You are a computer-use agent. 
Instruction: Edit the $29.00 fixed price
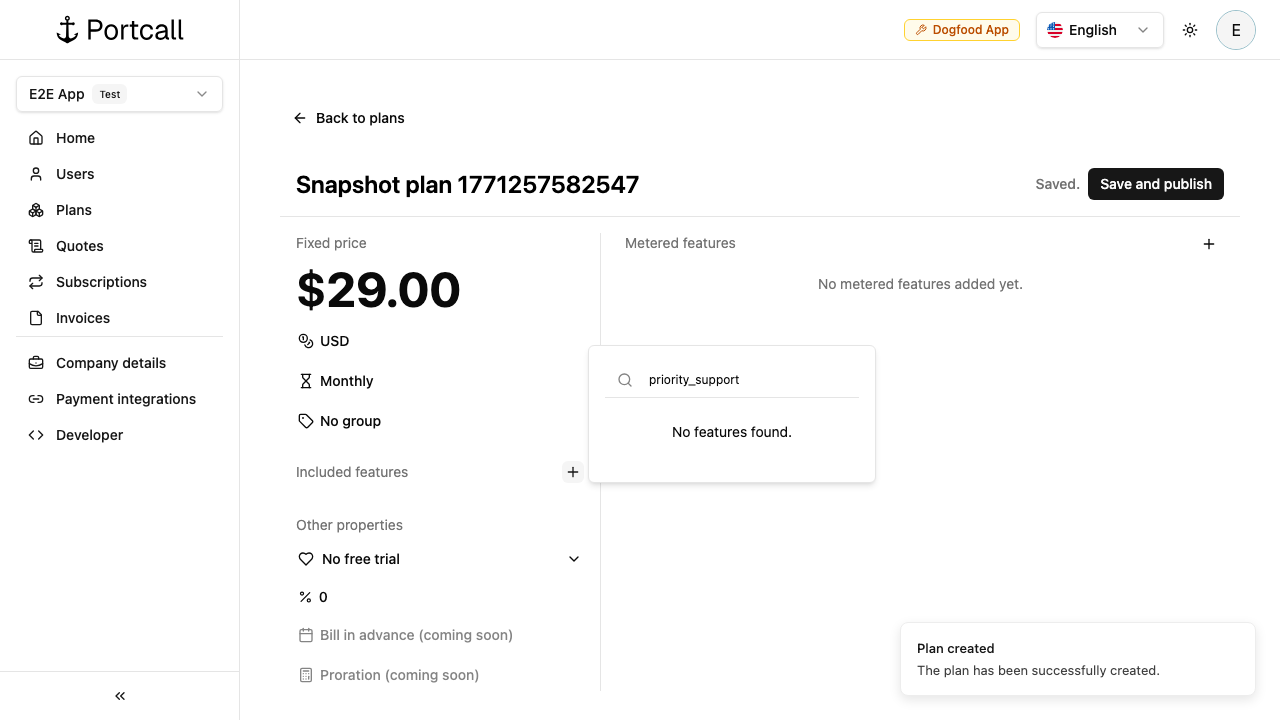[378, 290]
